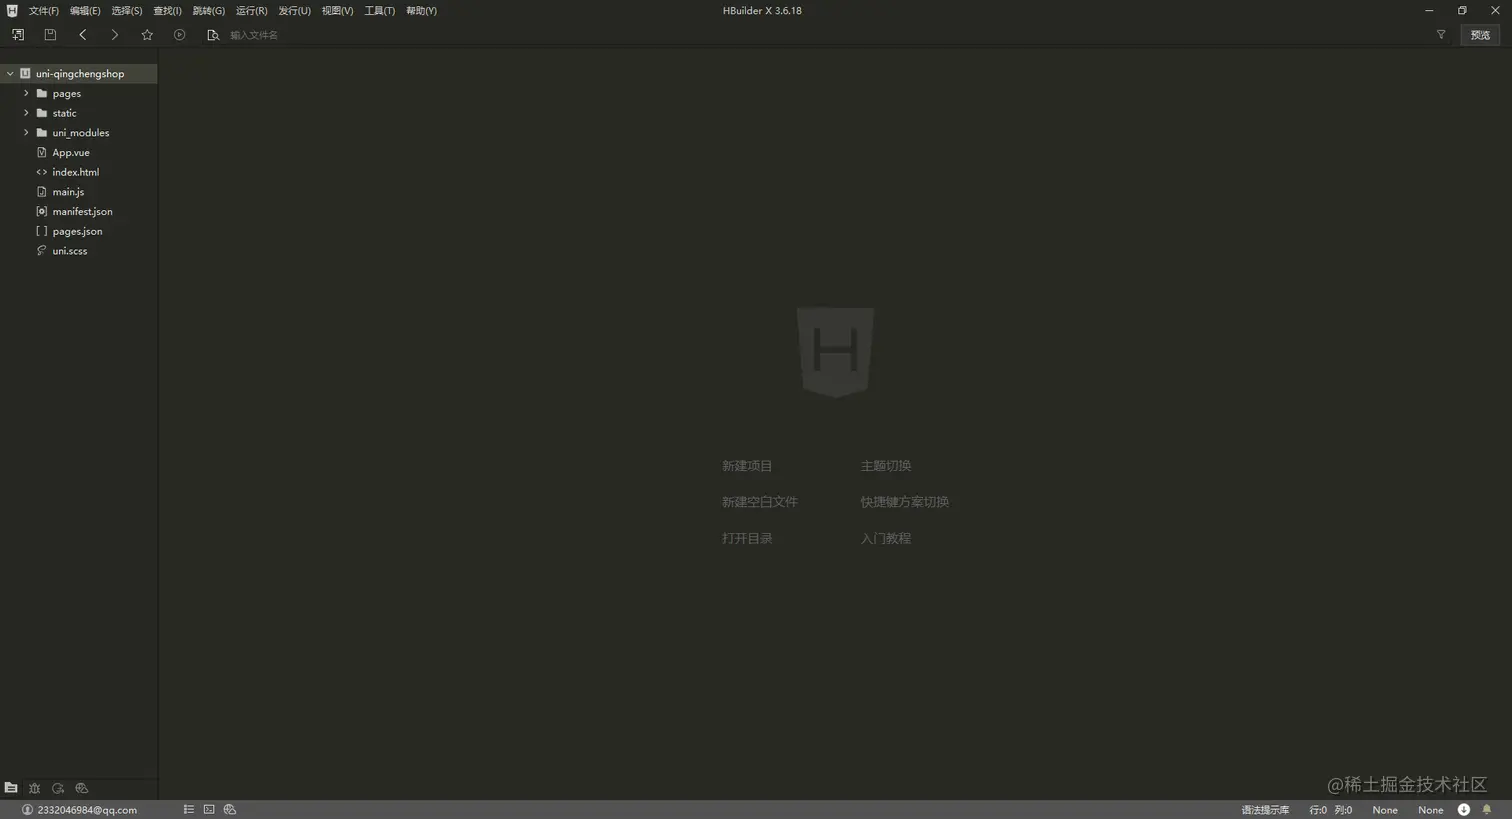Click the 行:0 列:0 cursor position
Image resolution: width=1512 pixels, height=819 pixels.
point(1330,810)
